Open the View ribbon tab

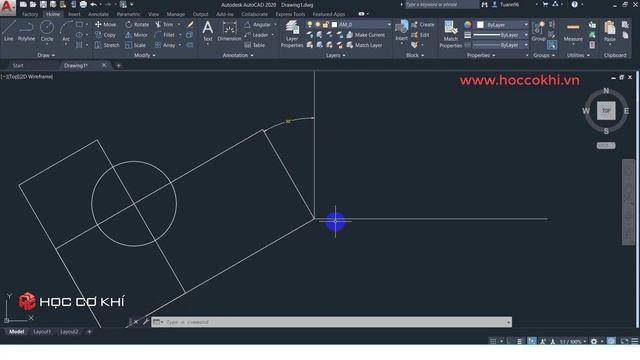(153, 14)
